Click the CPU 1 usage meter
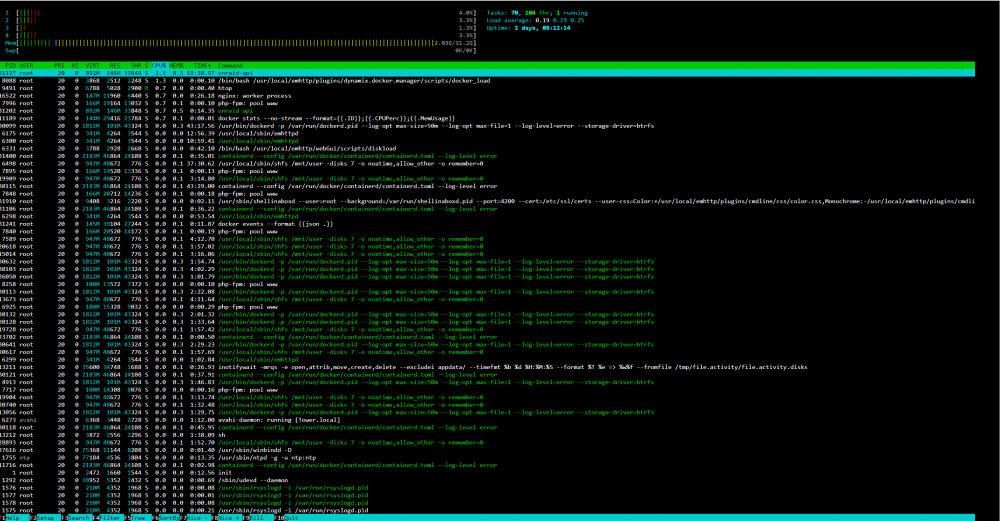This screenshot has height=521, width=1000. 240,13
